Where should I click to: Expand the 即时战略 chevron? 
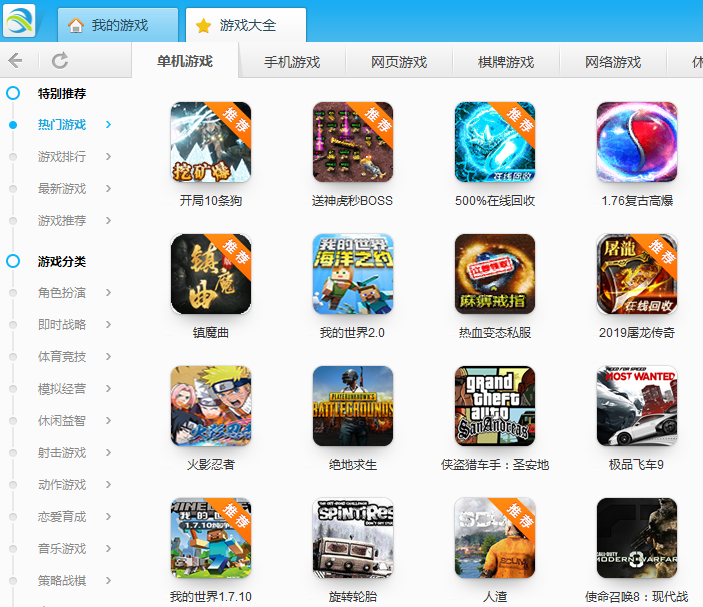[x=108, y=325]
